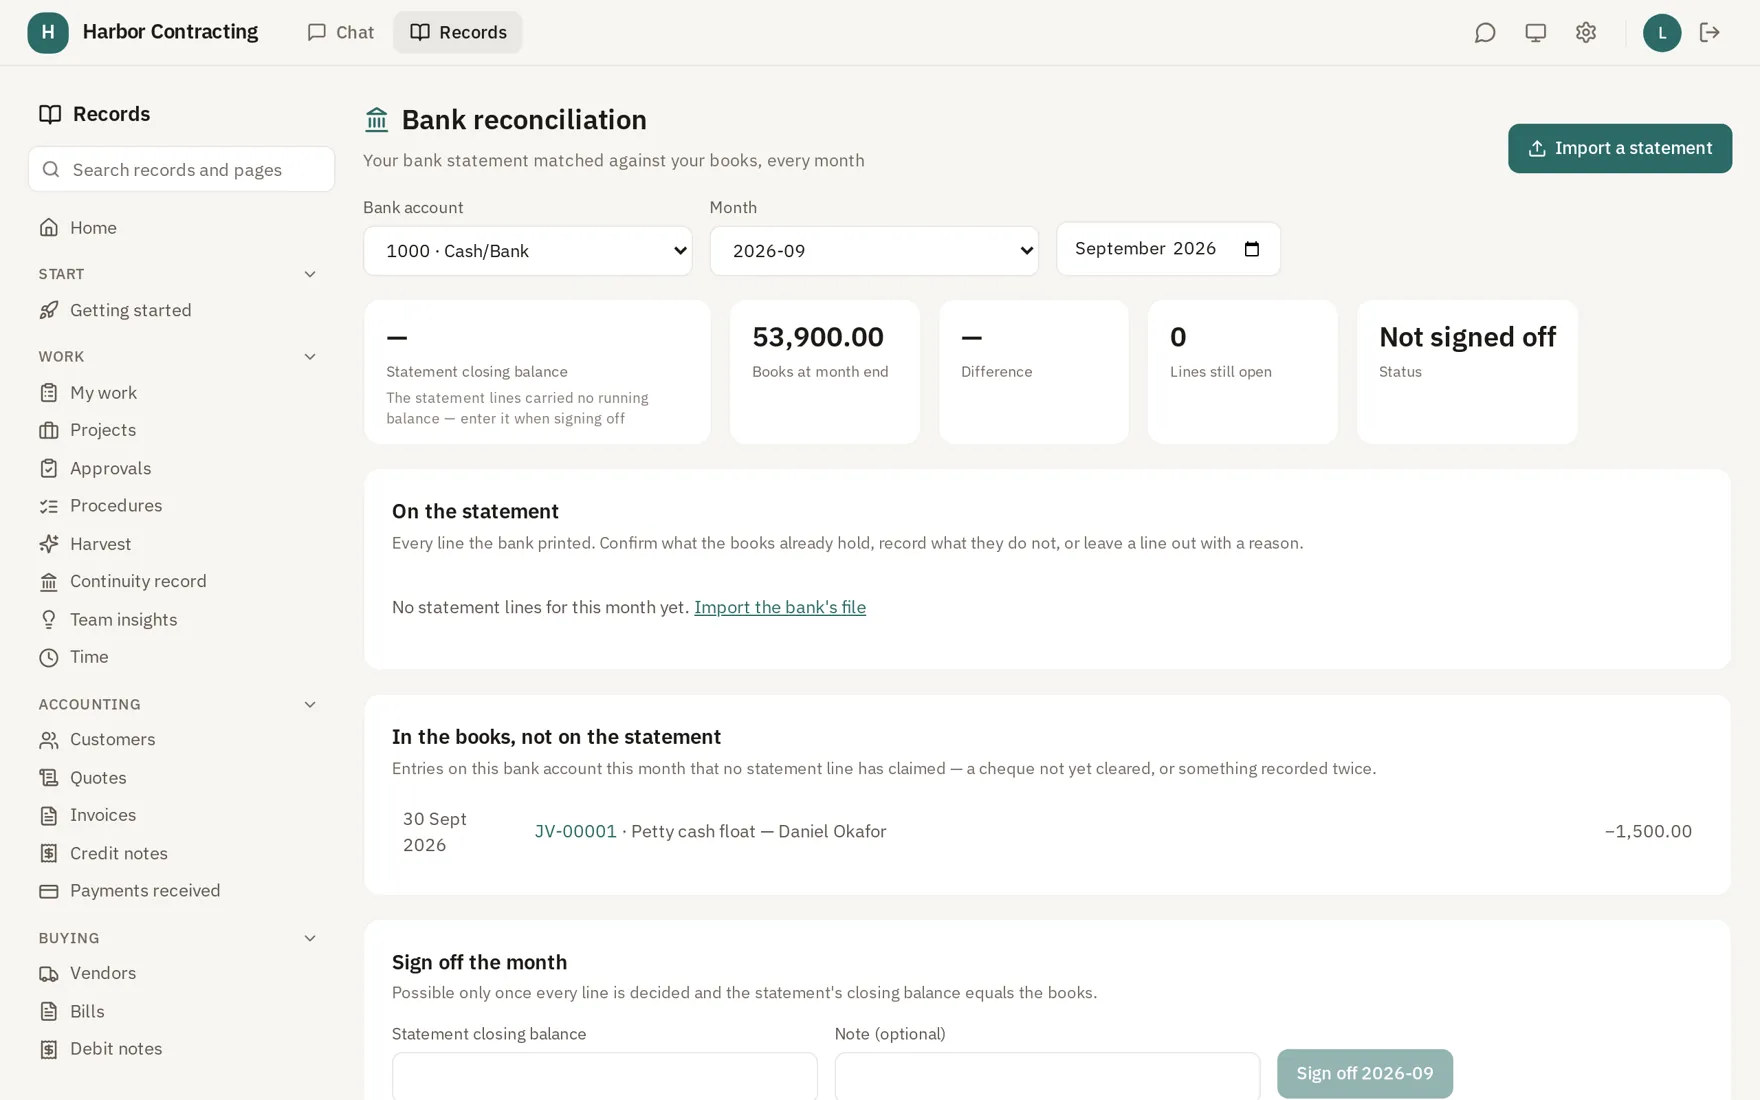Open Procedures list
The height and width of the screenshot is (1100, 1760).
[x=181, y=506]
